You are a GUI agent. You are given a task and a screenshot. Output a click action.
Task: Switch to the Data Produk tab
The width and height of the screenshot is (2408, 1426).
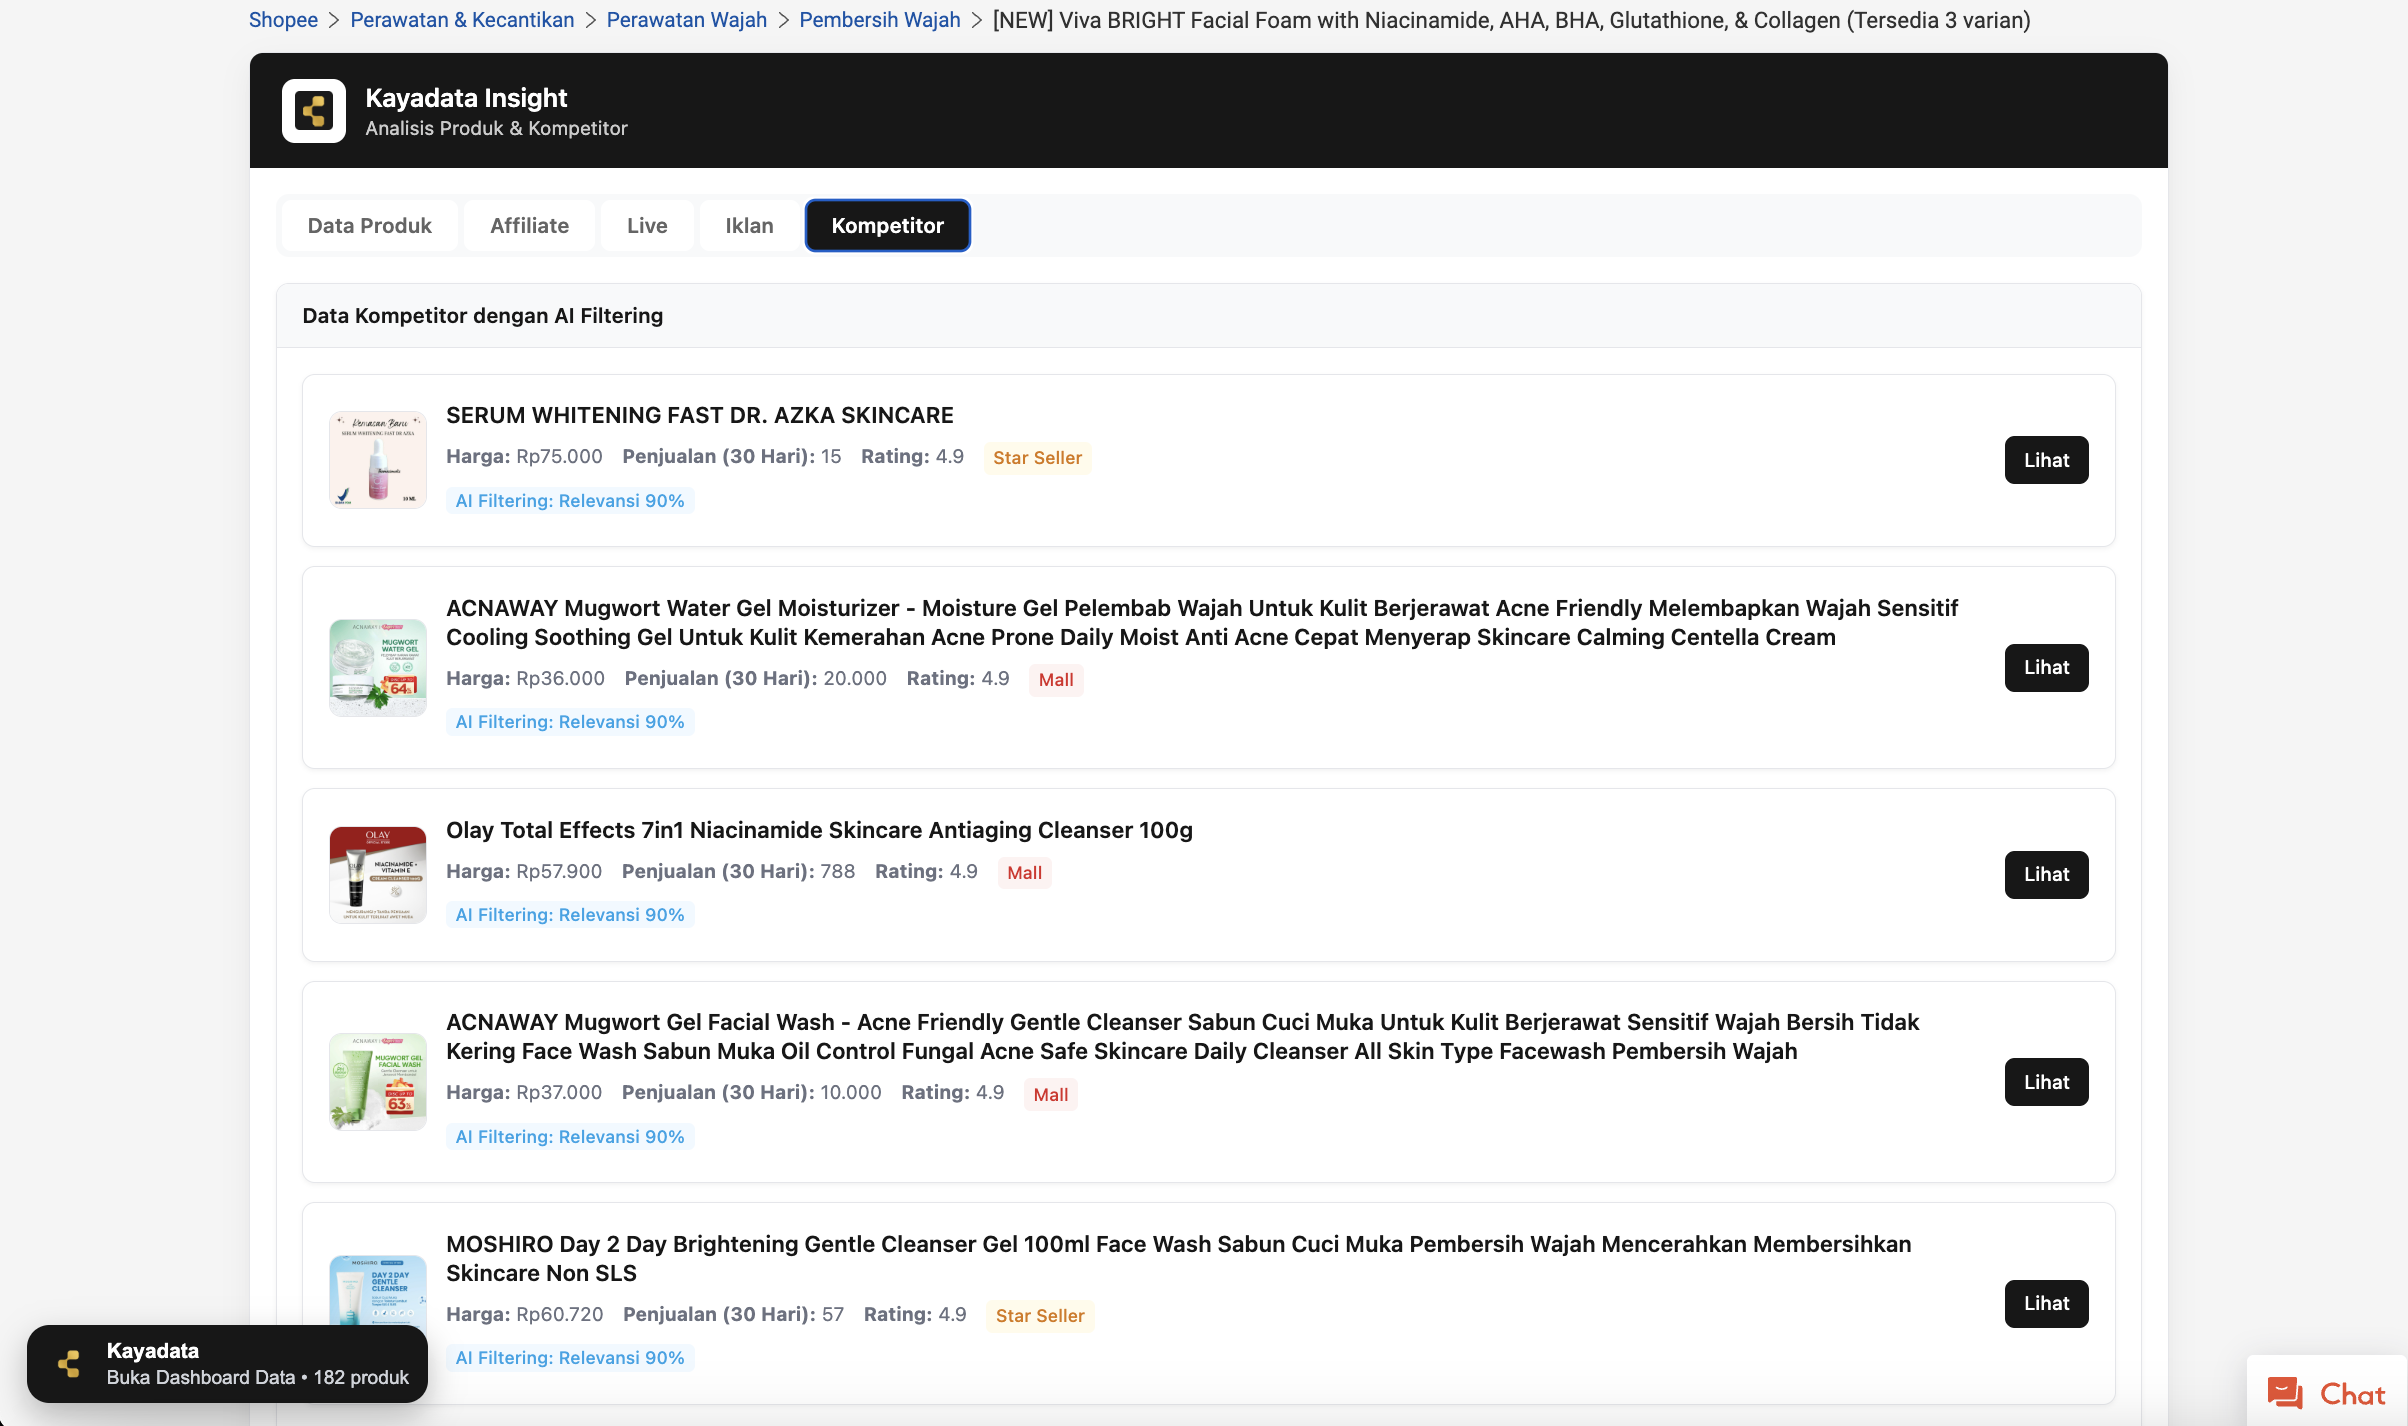click(x=369, y=226)
